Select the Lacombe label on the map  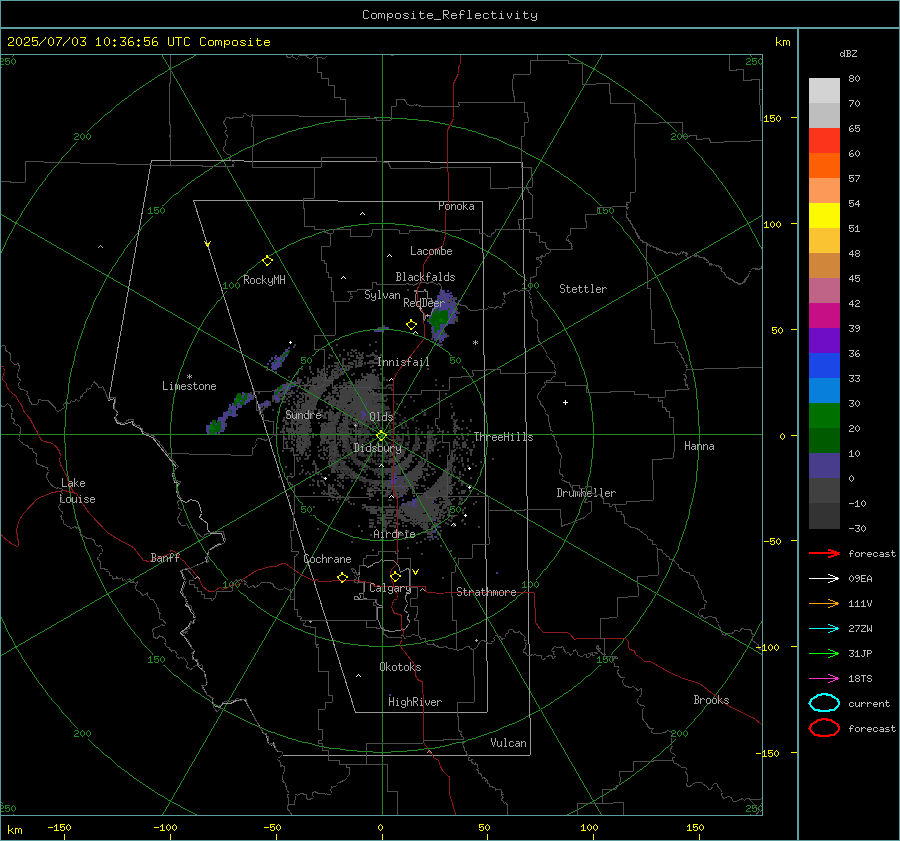431,251
